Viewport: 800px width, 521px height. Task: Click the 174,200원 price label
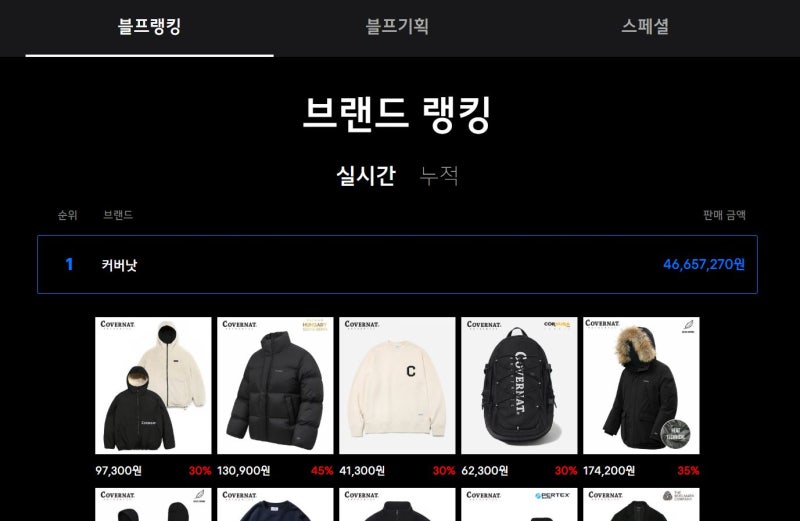[609, 470]
